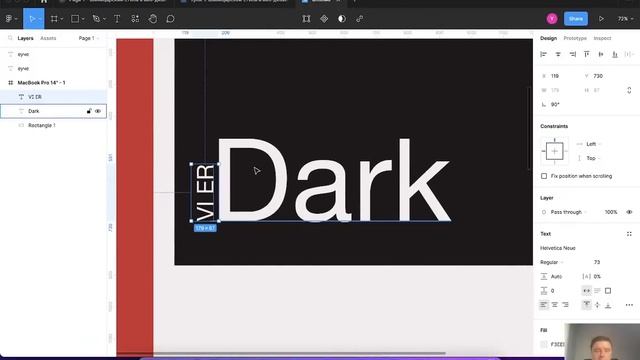Toggle visibility of the Dark layer
The width and height of the screenshot is (640, 360).
coord(98,111)
